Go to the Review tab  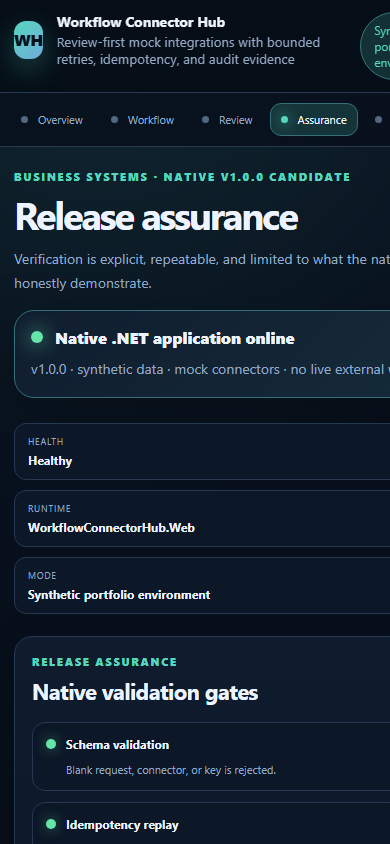click(x=226, y=120)
